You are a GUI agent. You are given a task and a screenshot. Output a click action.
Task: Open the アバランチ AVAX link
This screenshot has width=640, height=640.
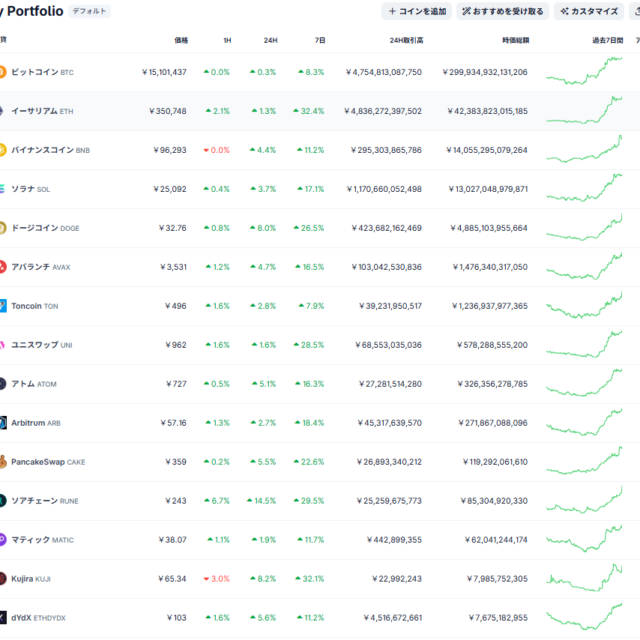click(41, 267)
